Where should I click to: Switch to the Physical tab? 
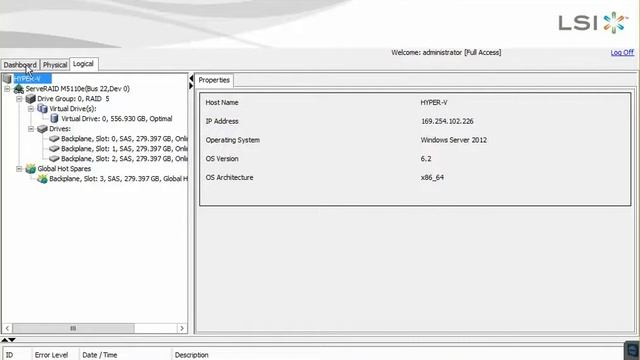[55, 65]
